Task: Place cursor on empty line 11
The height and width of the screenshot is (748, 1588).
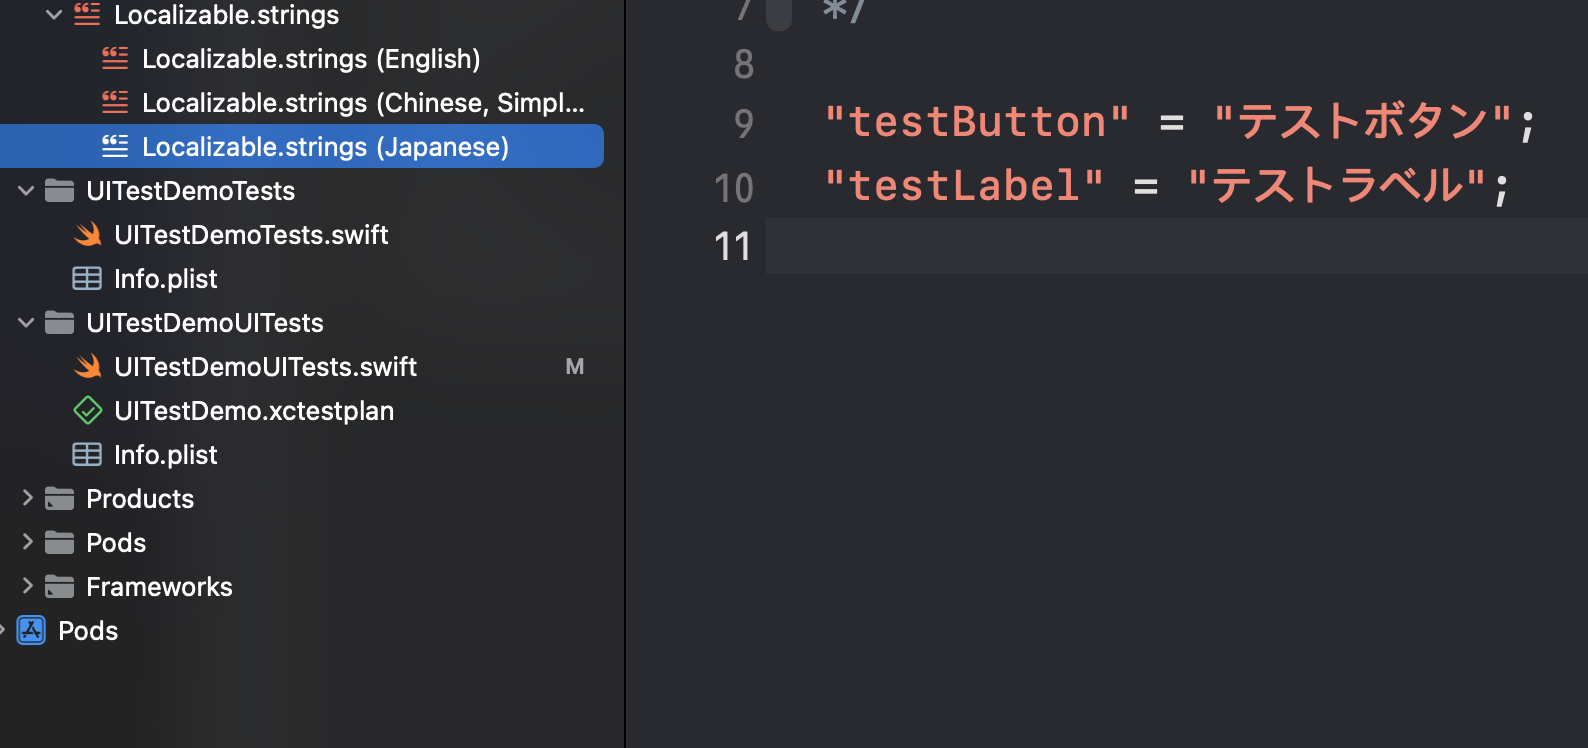Action: pos(1176,246)
